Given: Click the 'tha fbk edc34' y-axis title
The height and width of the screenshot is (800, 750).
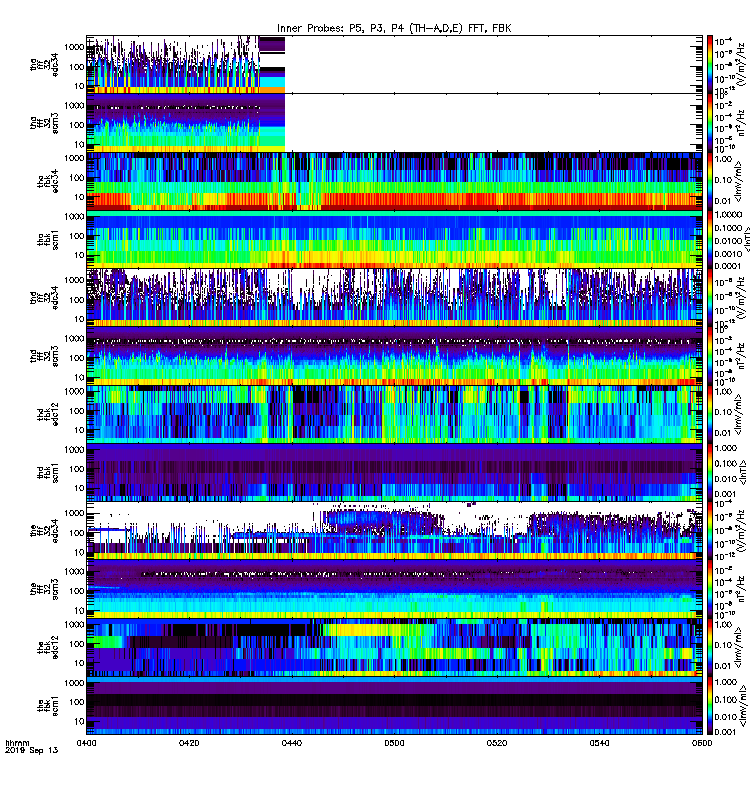Looking at the screenshot, I should tap(48, 181).
